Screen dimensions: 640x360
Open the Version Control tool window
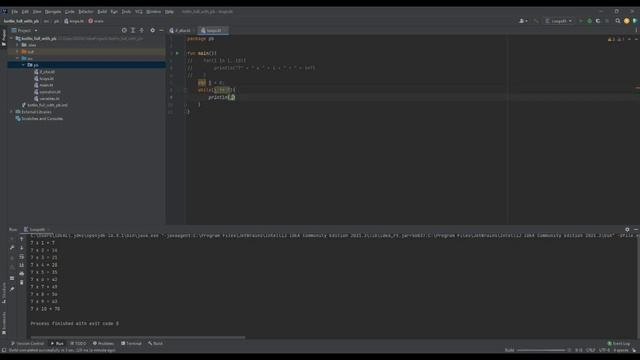[27, 344]
